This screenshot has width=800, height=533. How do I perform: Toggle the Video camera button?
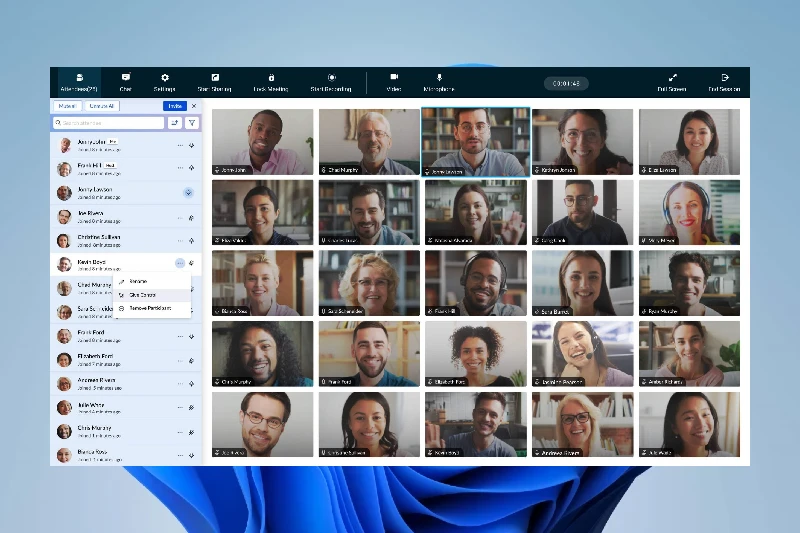click(x=394, y=82)
